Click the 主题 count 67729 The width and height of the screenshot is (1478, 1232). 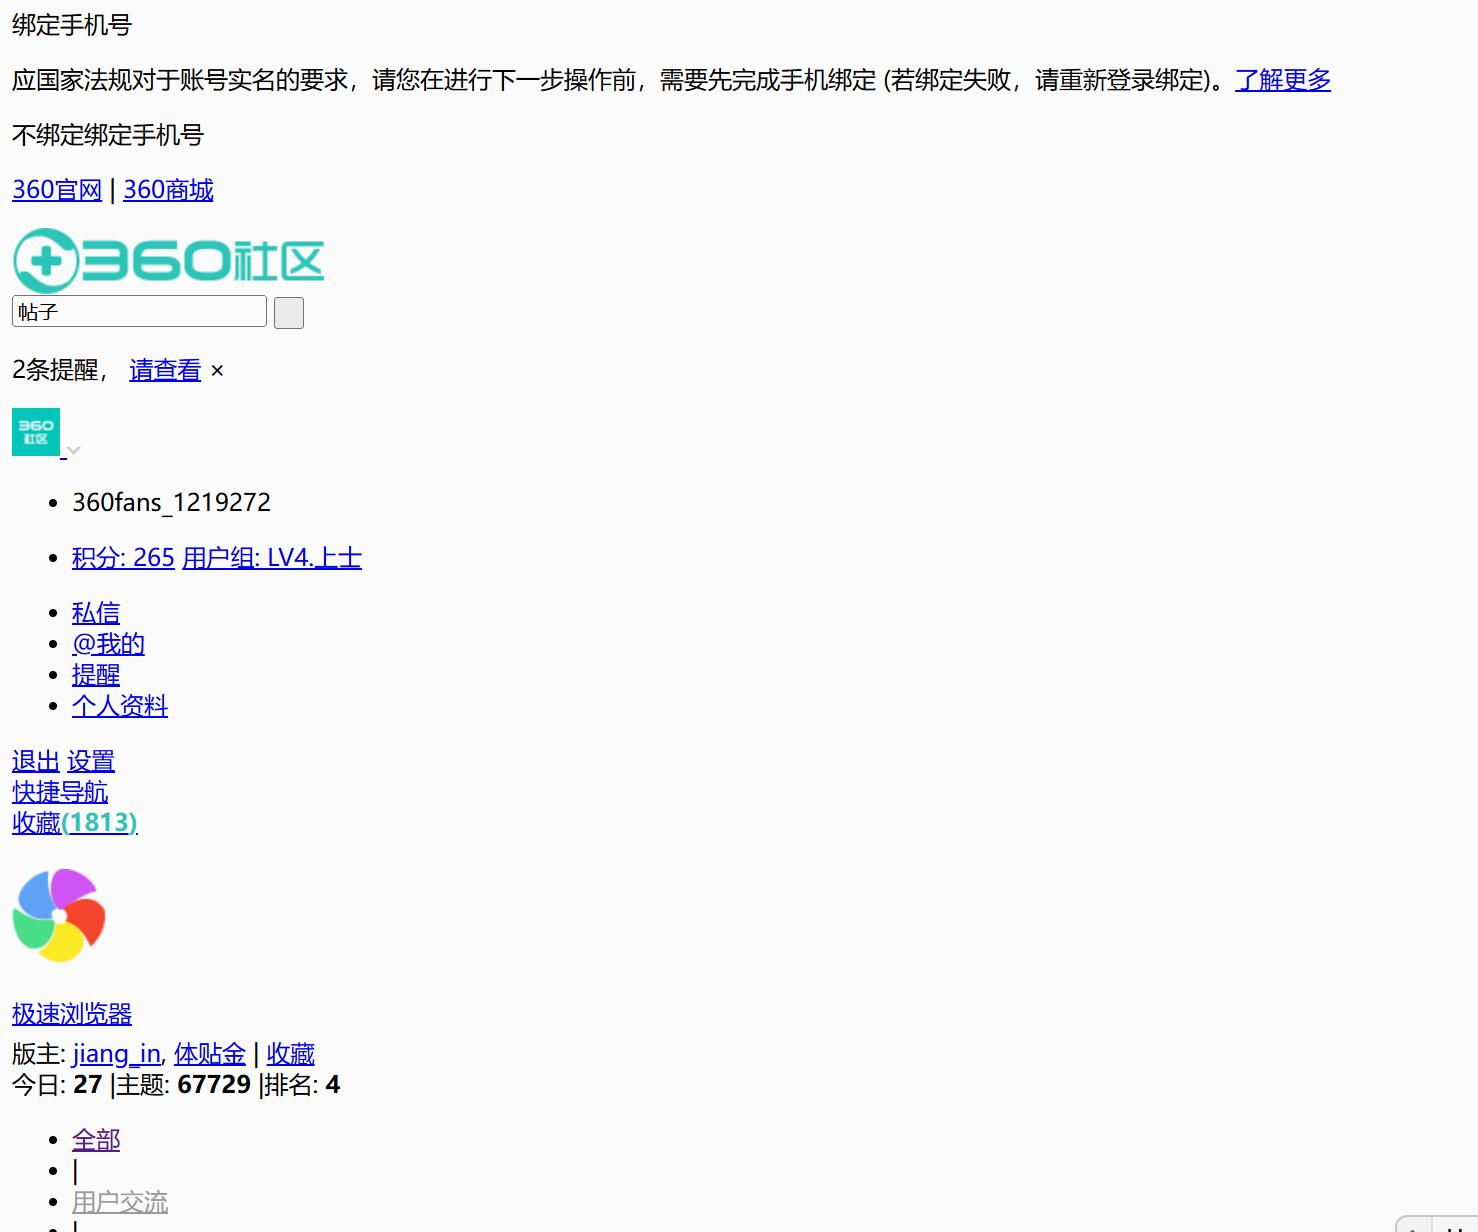point(214,1085)
